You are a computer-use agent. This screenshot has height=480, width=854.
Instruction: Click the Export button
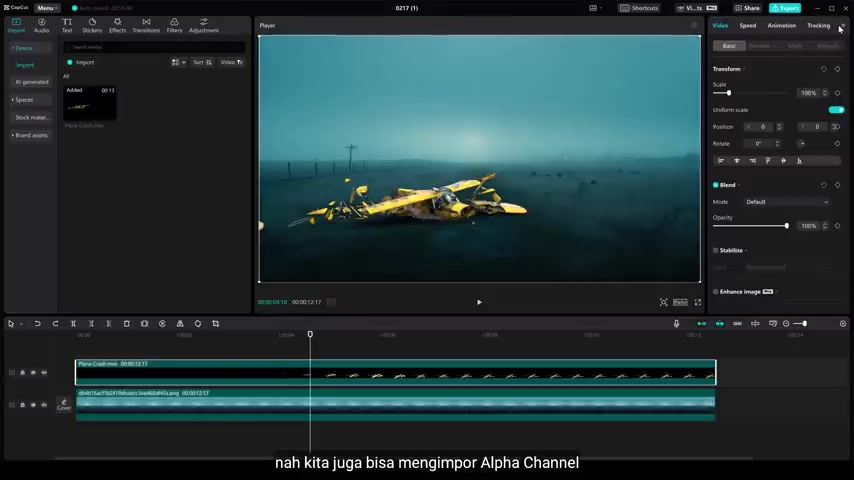pyautogui.click(x=785, y=8)
